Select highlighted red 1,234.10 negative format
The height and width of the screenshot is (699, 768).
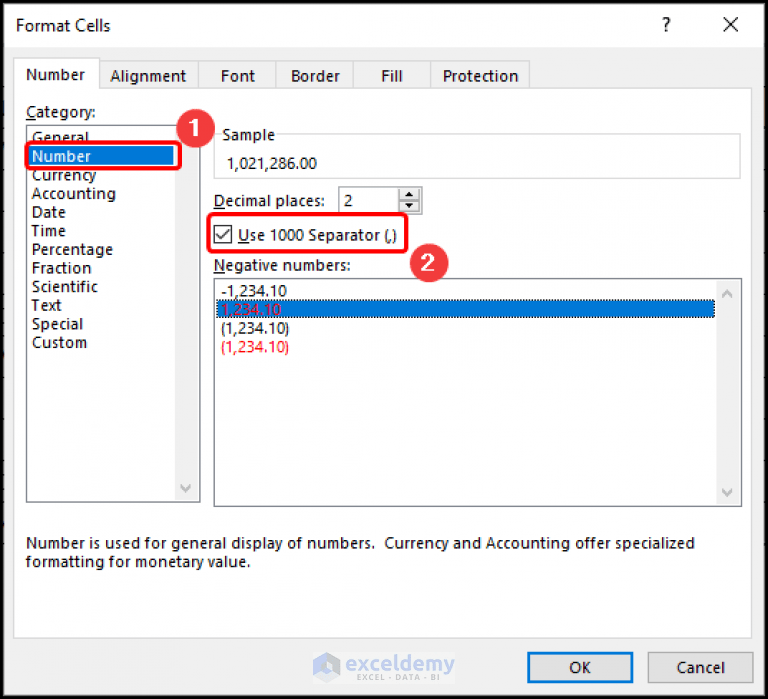[x=465, y=309]
